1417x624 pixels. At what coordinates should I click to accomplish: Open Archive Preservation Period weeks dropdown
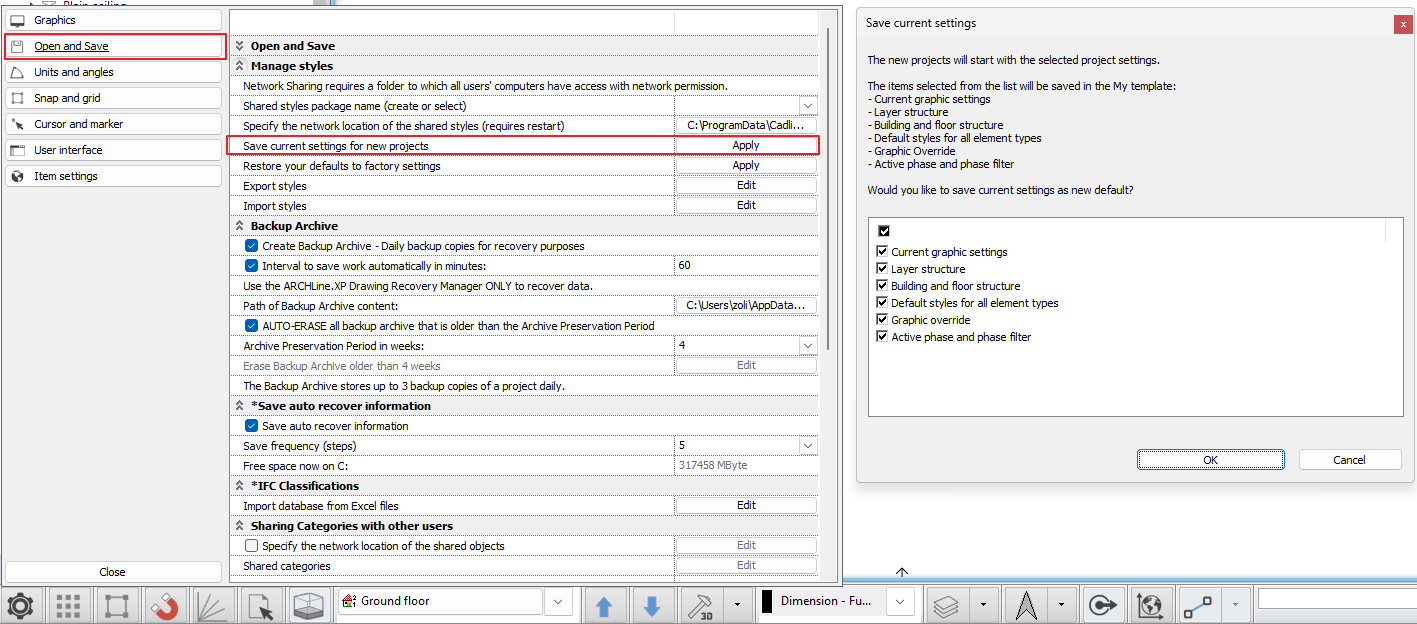(807, 346)
